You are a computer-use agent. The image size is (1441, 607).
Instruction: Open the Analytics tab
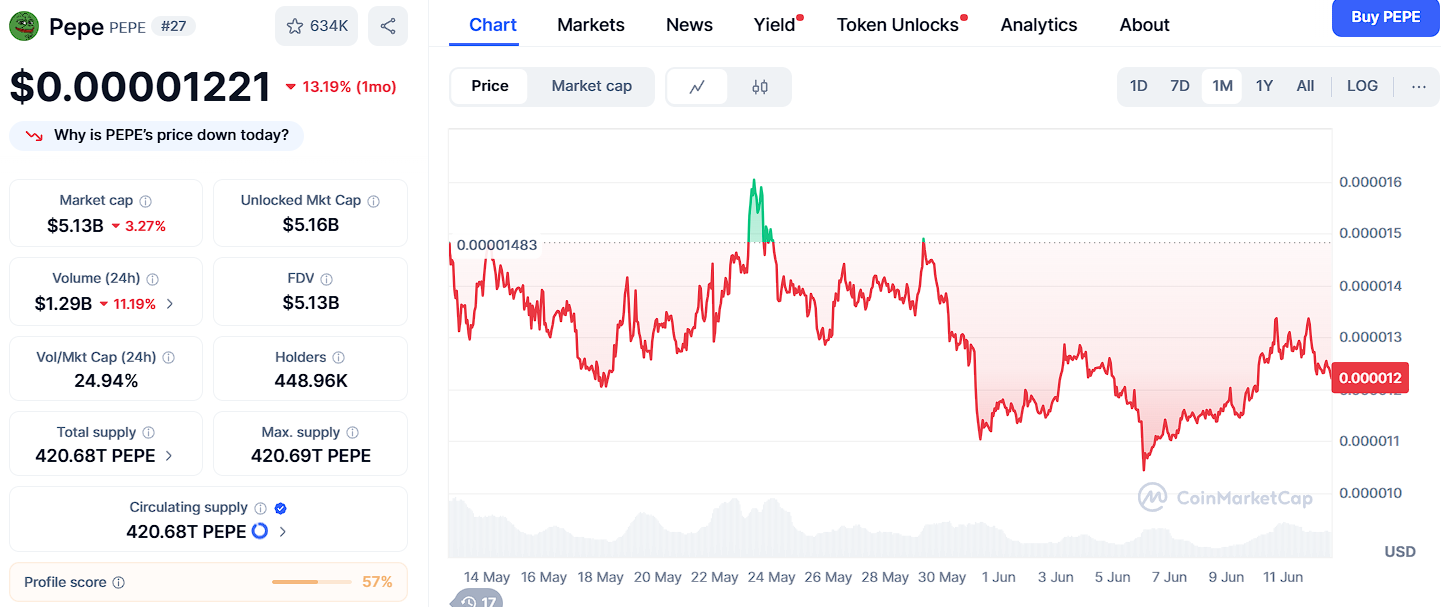[x=1039, y=25]
